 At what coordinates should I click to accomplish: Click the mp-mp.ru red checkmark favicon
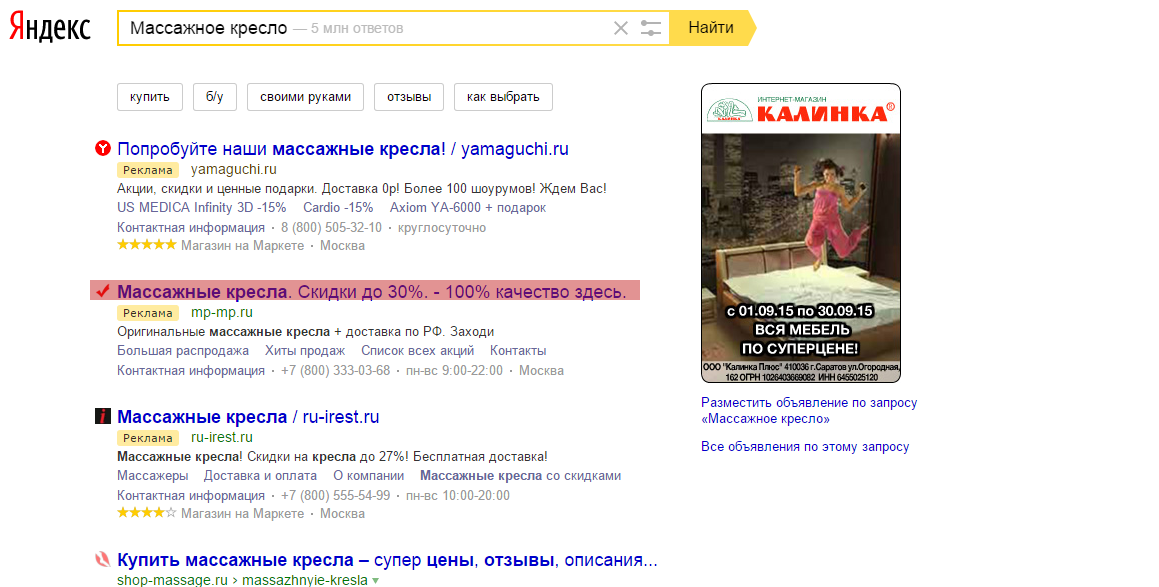coord(102,291)
